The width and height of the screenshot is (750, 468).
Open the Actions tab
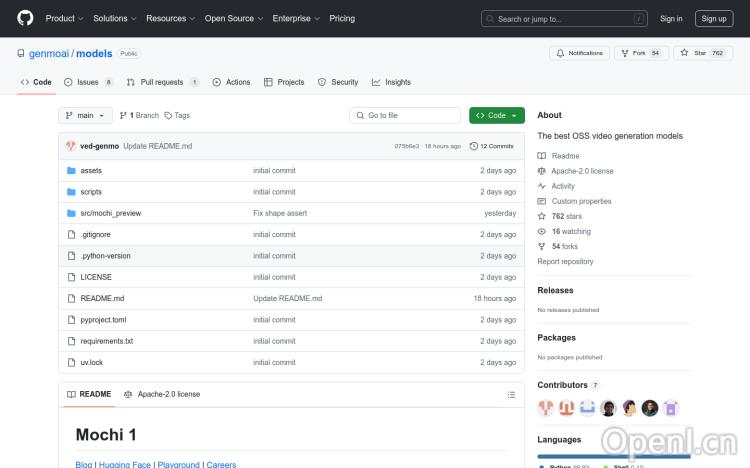pos(231,82)
